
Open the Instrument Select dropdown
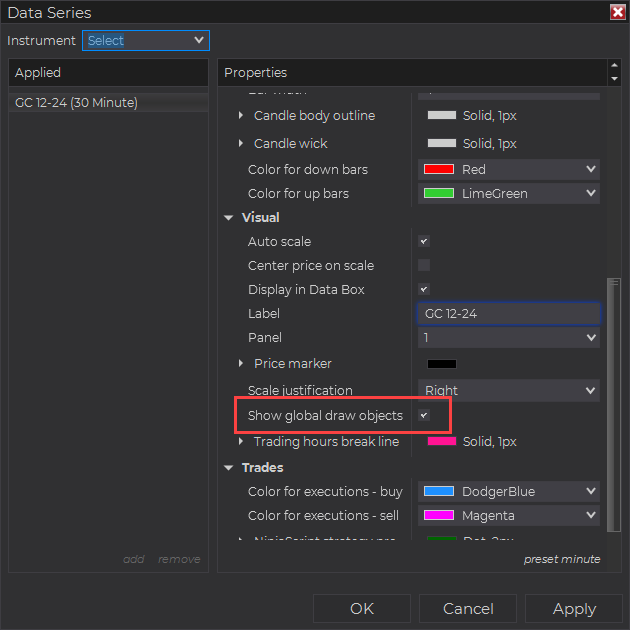pyautogui.click(x=146, y=41)
